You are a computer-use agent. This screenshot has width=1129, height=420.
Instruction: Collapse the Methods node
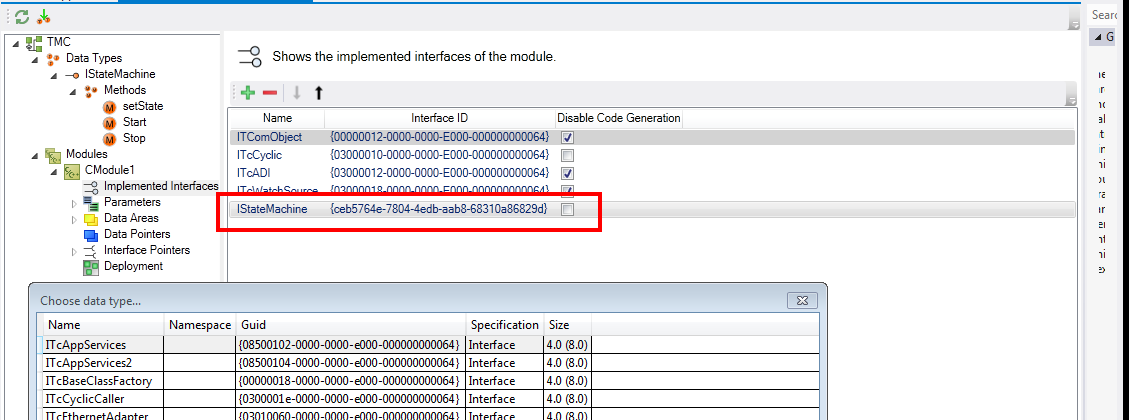tap(73, 91)
